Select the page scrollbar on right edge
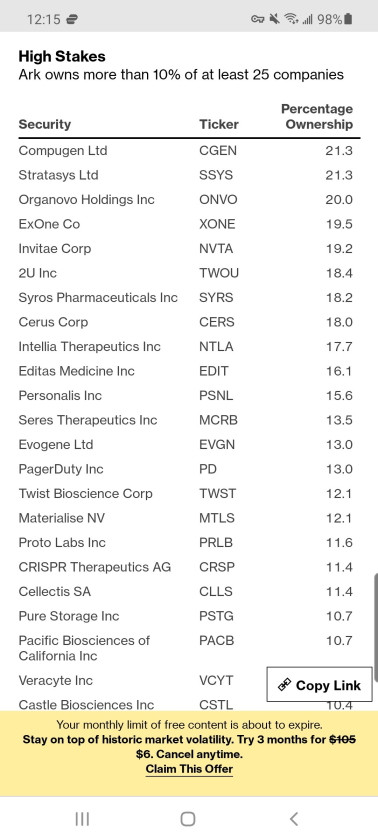This screenshot has height=840, width=378. [x=375, y=605]
